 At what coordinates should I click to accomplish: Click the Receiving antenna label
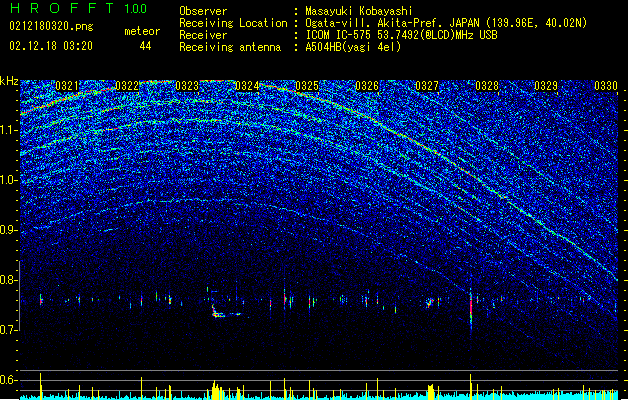(x=230, y=47)
